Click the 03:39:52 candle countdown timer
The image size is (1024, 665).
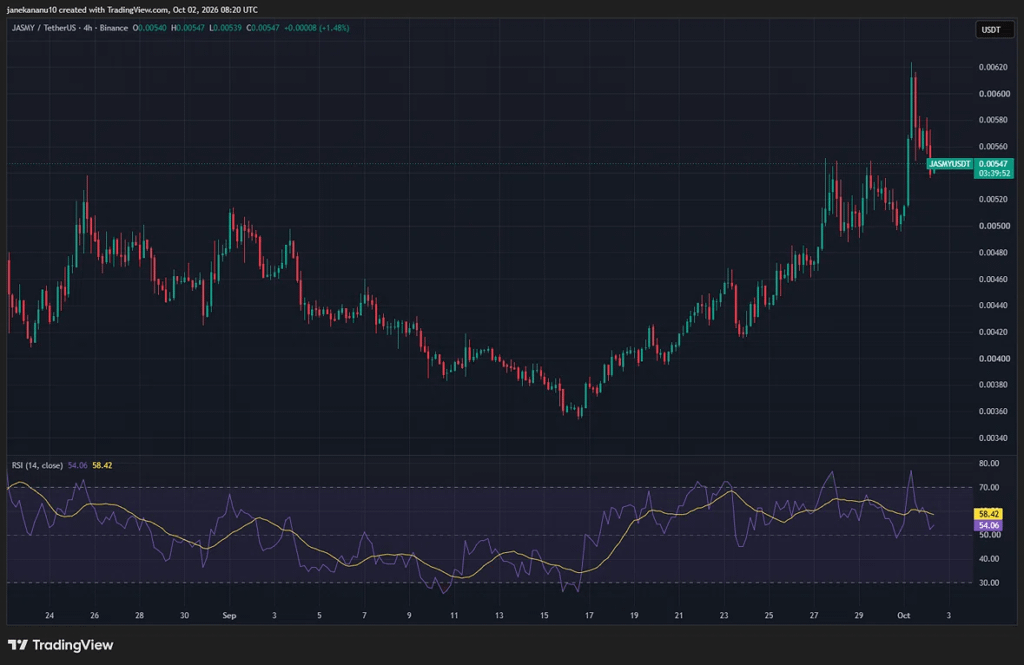pyautogui.click(x=994, y=174)
